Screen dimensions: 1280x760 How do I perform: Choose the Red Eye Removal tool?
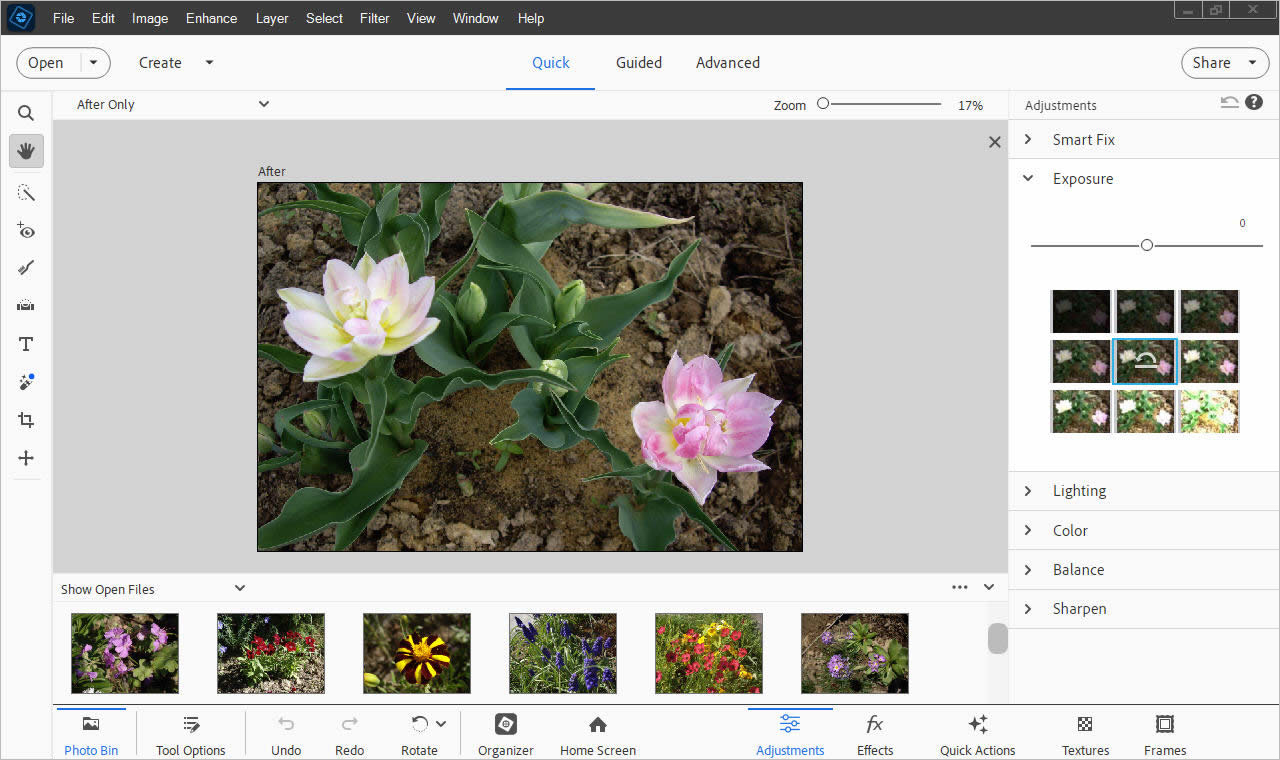click(x=26, y=231)
